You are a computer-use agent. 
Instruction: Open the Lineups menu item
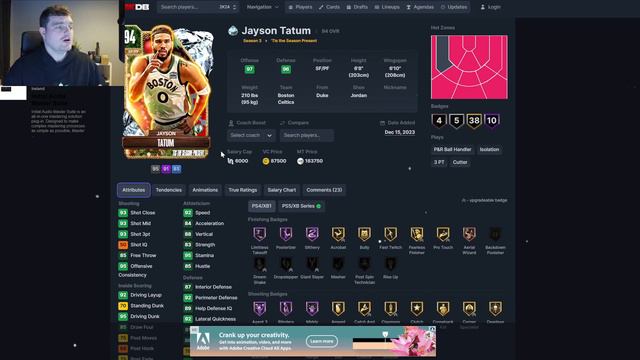pos(387,7)
